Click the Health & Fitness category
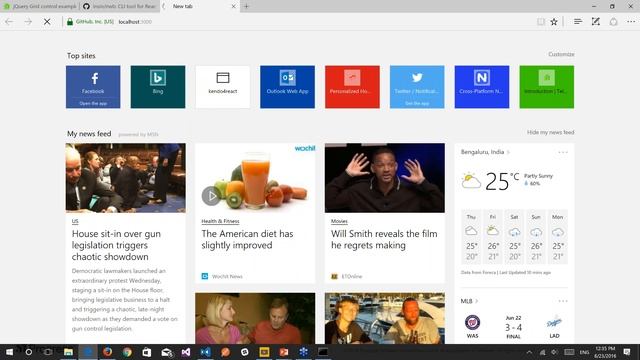Viewport: 640px width, 360px height. 220,221
